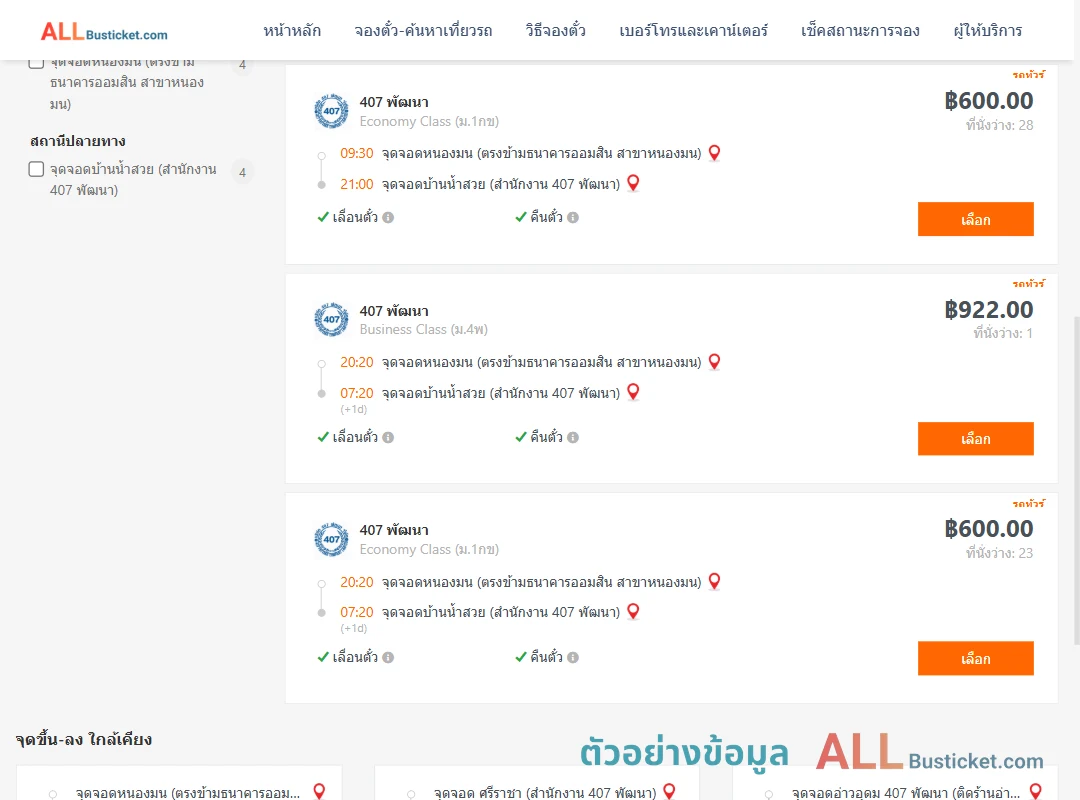1080x800 pixels.
Task: Show เลื่อนตั๋ว info icon on 09:30 trip
Action: (388, 218)
